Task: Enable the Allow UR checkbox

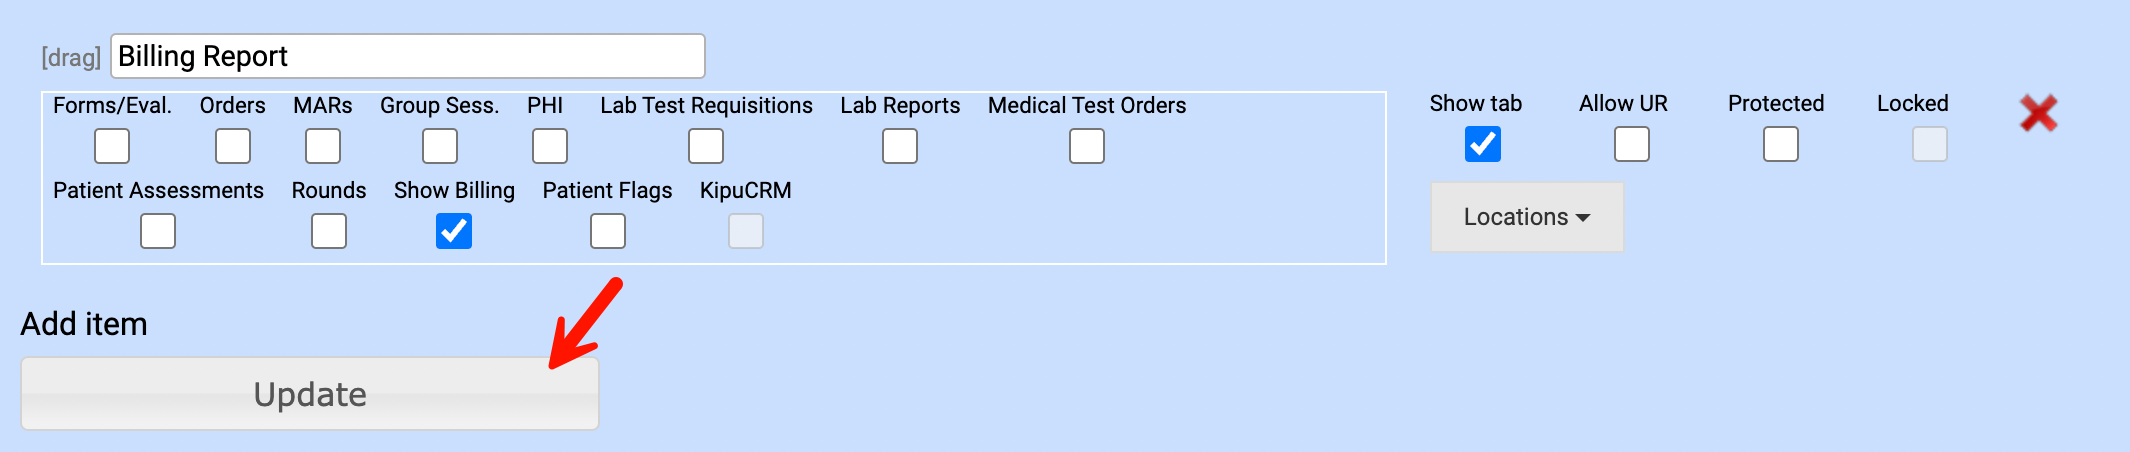Action: [x=1632, y=144]
